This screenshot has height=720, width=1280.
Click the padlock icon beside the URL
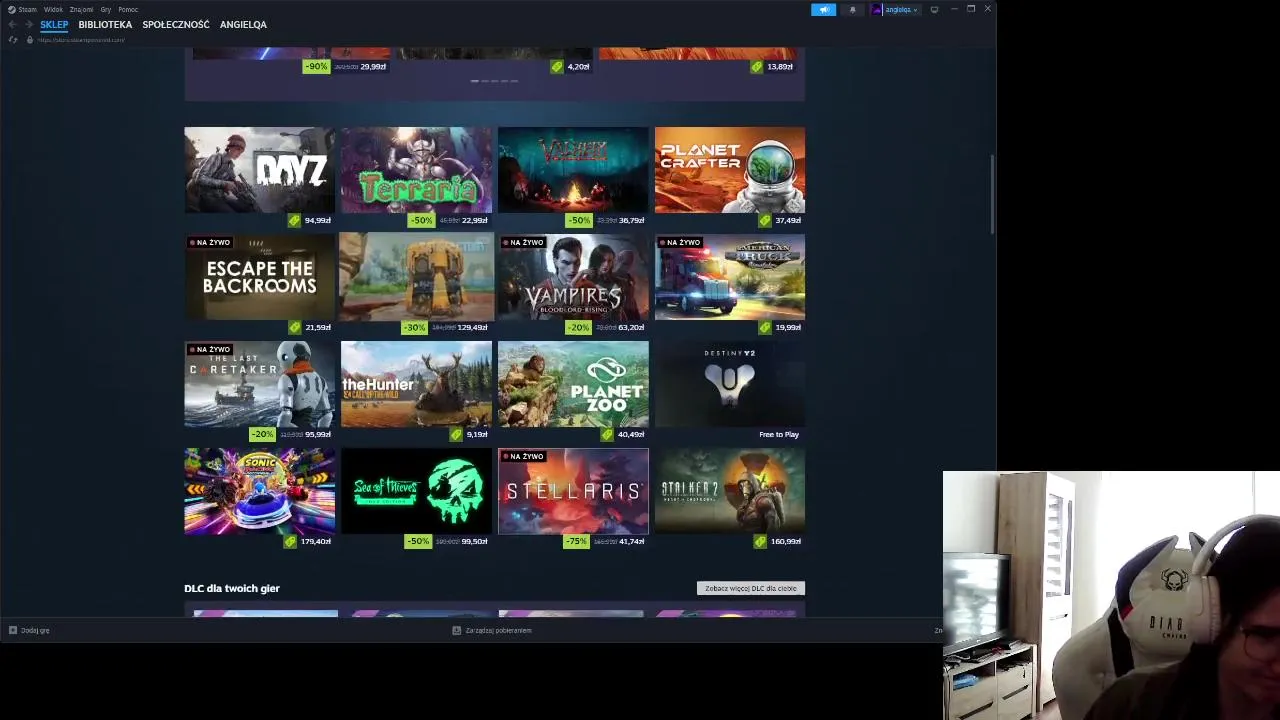pyautogui.click(x=30, y=40)
